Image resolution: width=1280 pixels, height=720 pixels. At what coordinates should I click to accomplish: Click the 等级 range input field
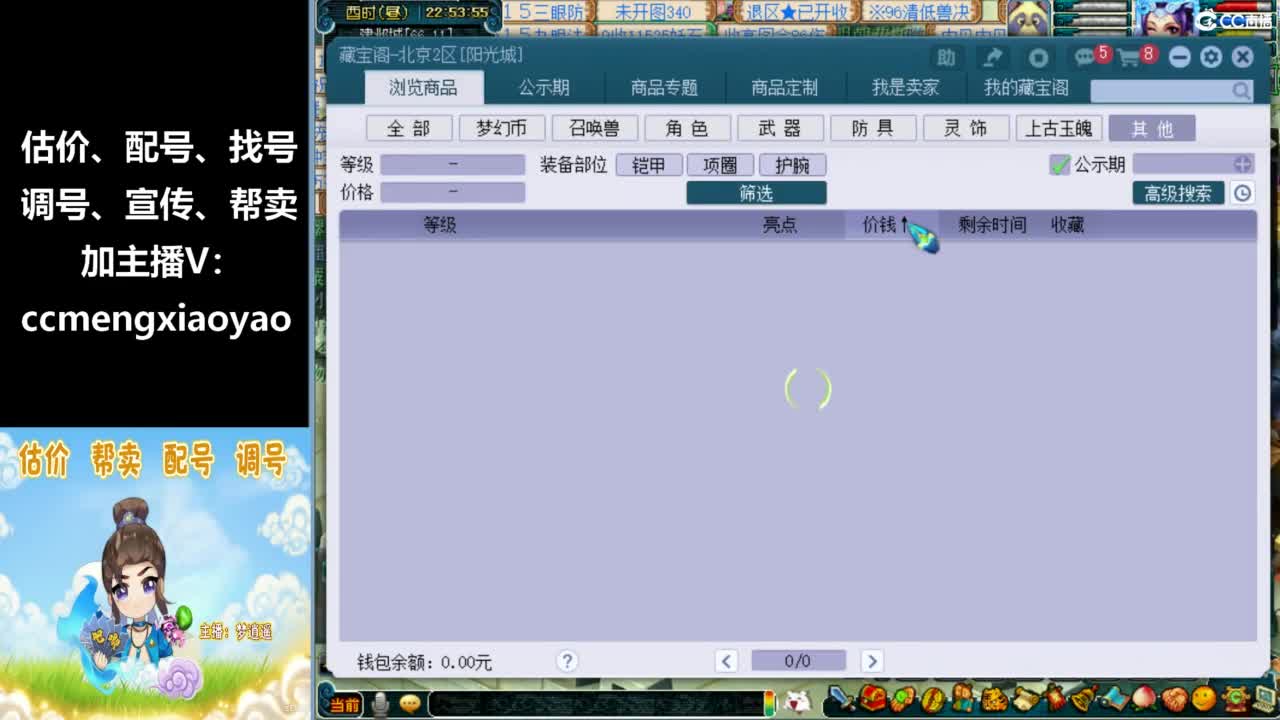tap(453, 165)
